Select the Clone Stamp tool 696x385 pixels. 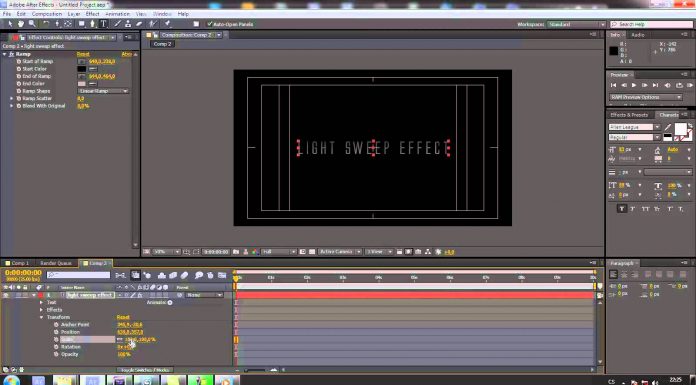(x=128, y=24)
